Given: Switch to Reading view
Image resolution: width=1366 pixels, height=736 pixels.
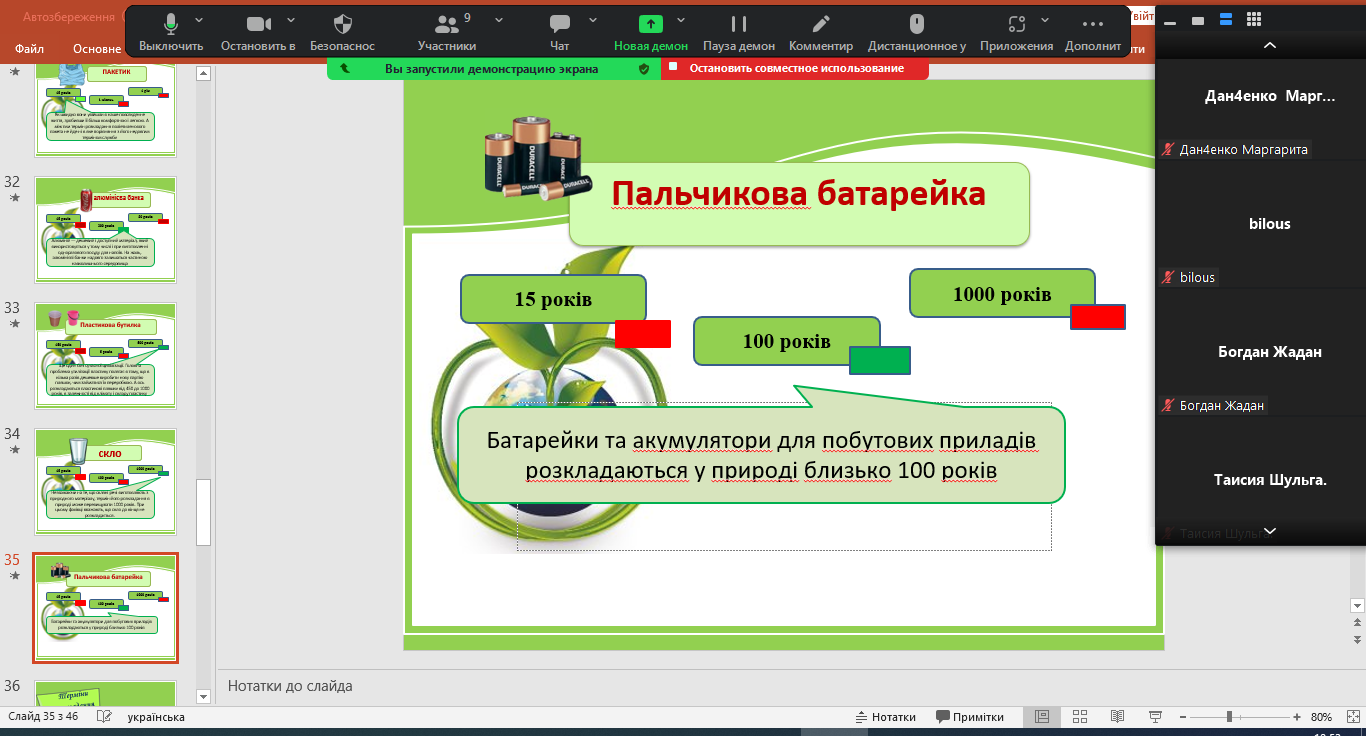Looking at the screenshot, I should pos(1118,717).
